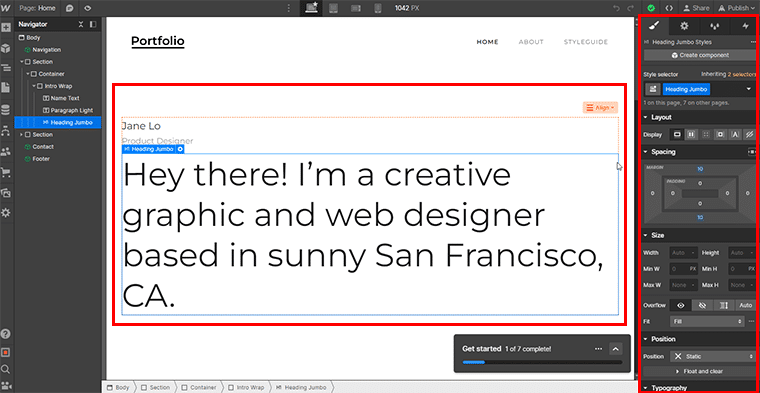Switch to Interactions lightning tab
The height and width of the screenshot is (393, 760).
tap(745, 26)
